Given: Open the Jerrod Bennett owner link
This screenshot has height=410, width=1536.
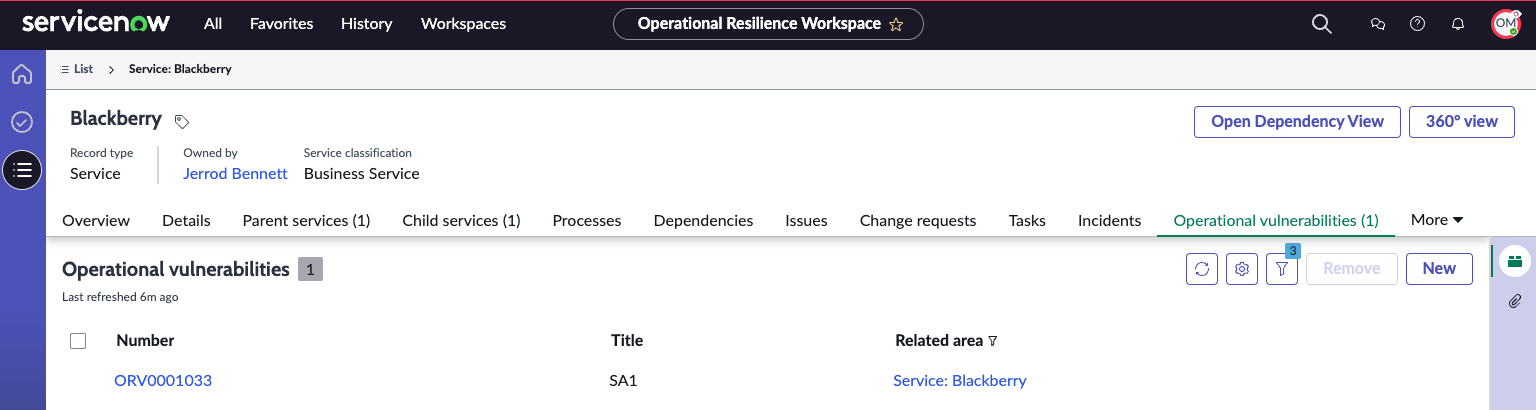Looking at the screenshot, I should (x=235, y=174).
